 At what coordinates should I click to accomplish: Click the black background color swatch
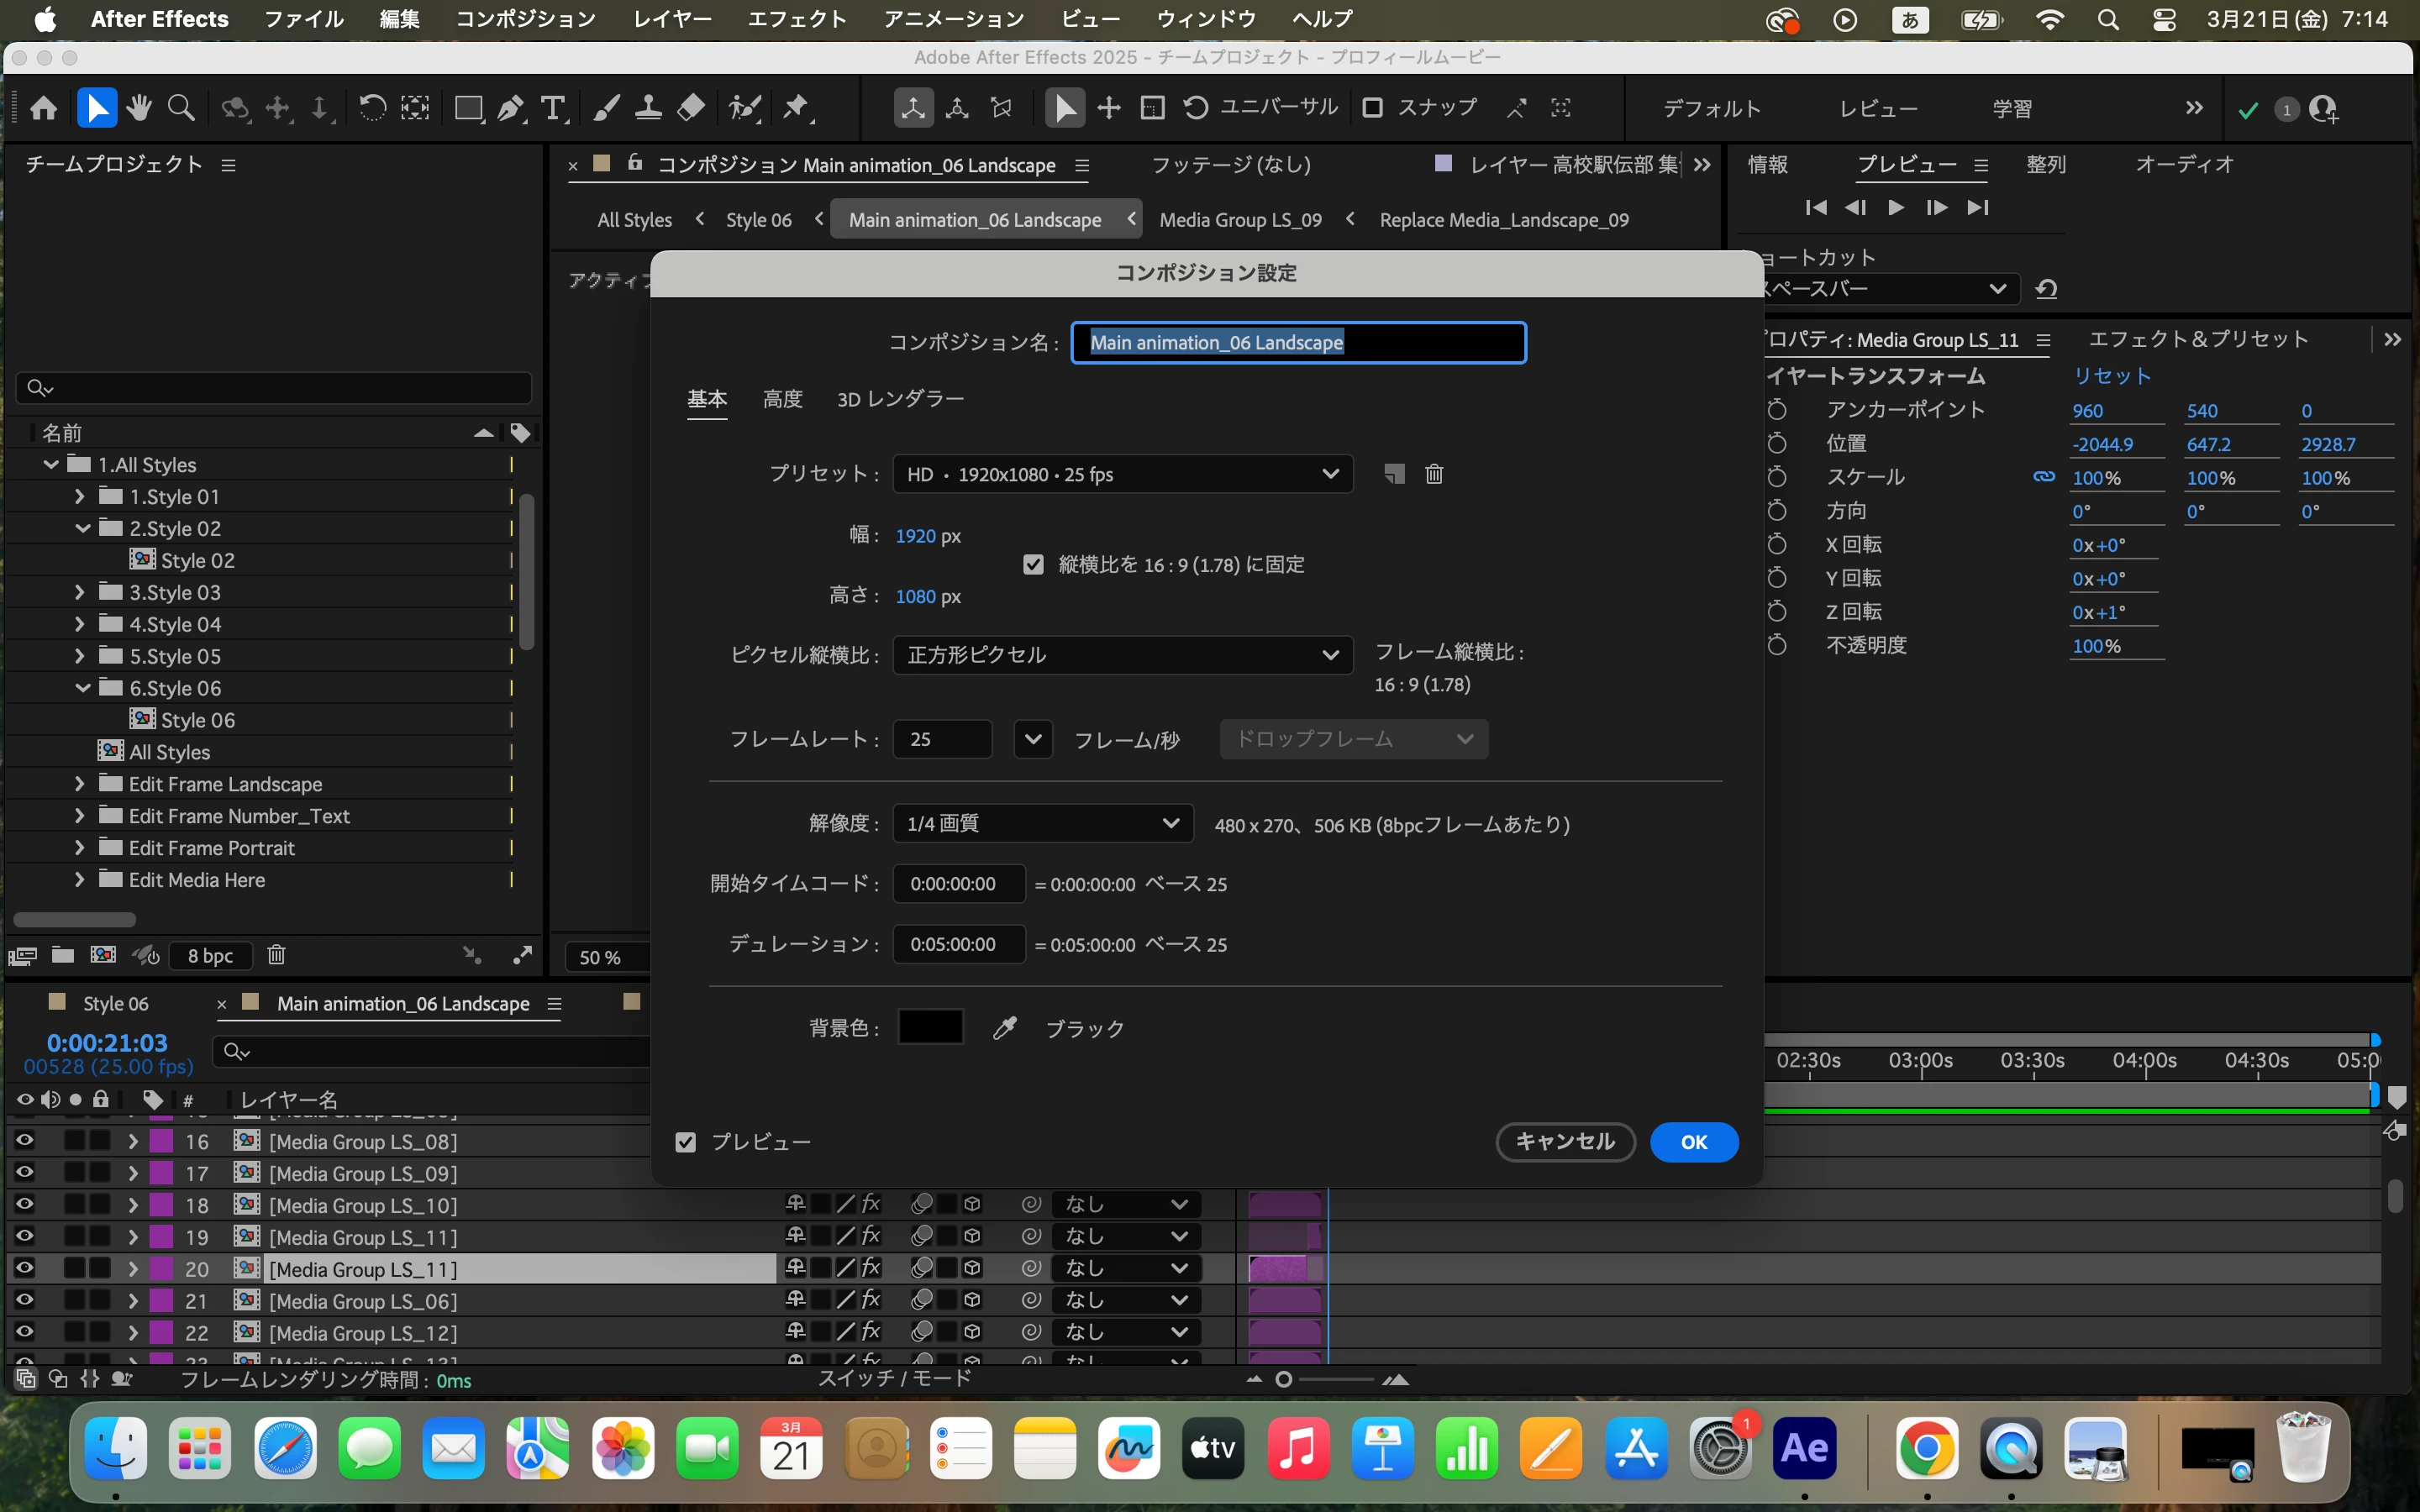(x=930, y=1027)
